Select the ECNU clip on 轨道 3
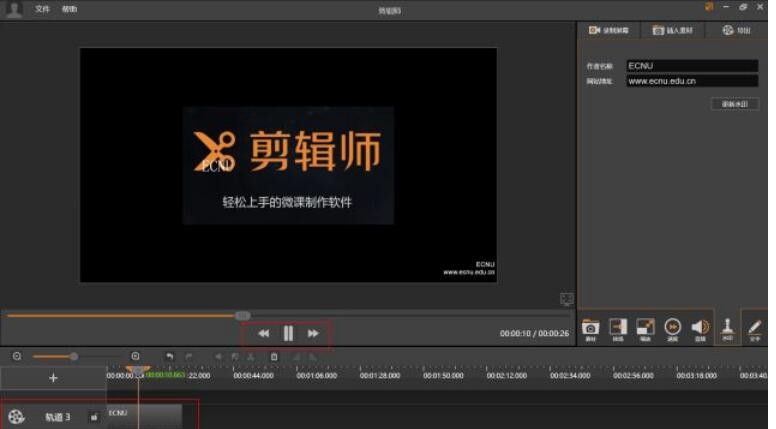The image size is (776, 429). coord(145,417)
